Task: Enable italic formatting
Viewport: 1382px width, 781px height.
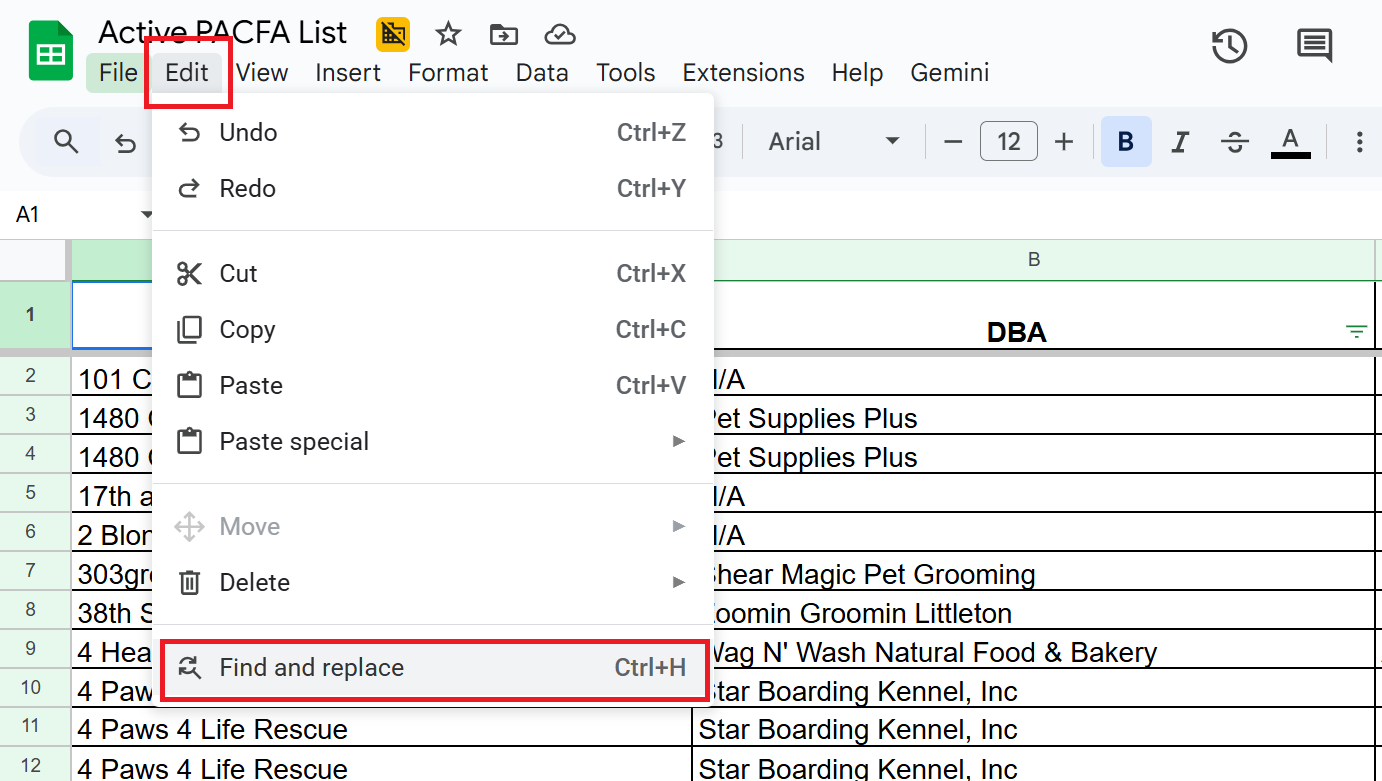Action: pos(1180,141)
